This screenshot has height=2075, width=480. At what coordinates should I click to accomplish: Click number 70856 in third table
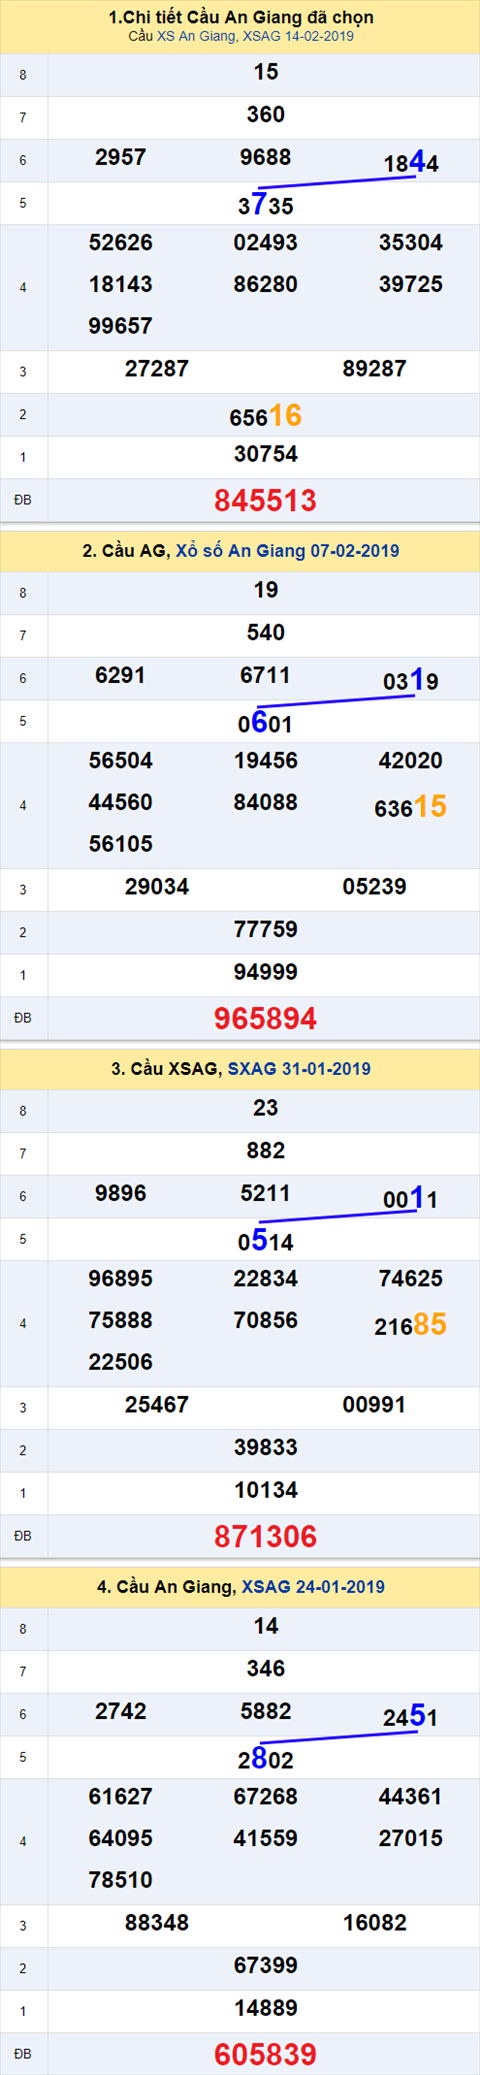click(x=265, y=1321)
